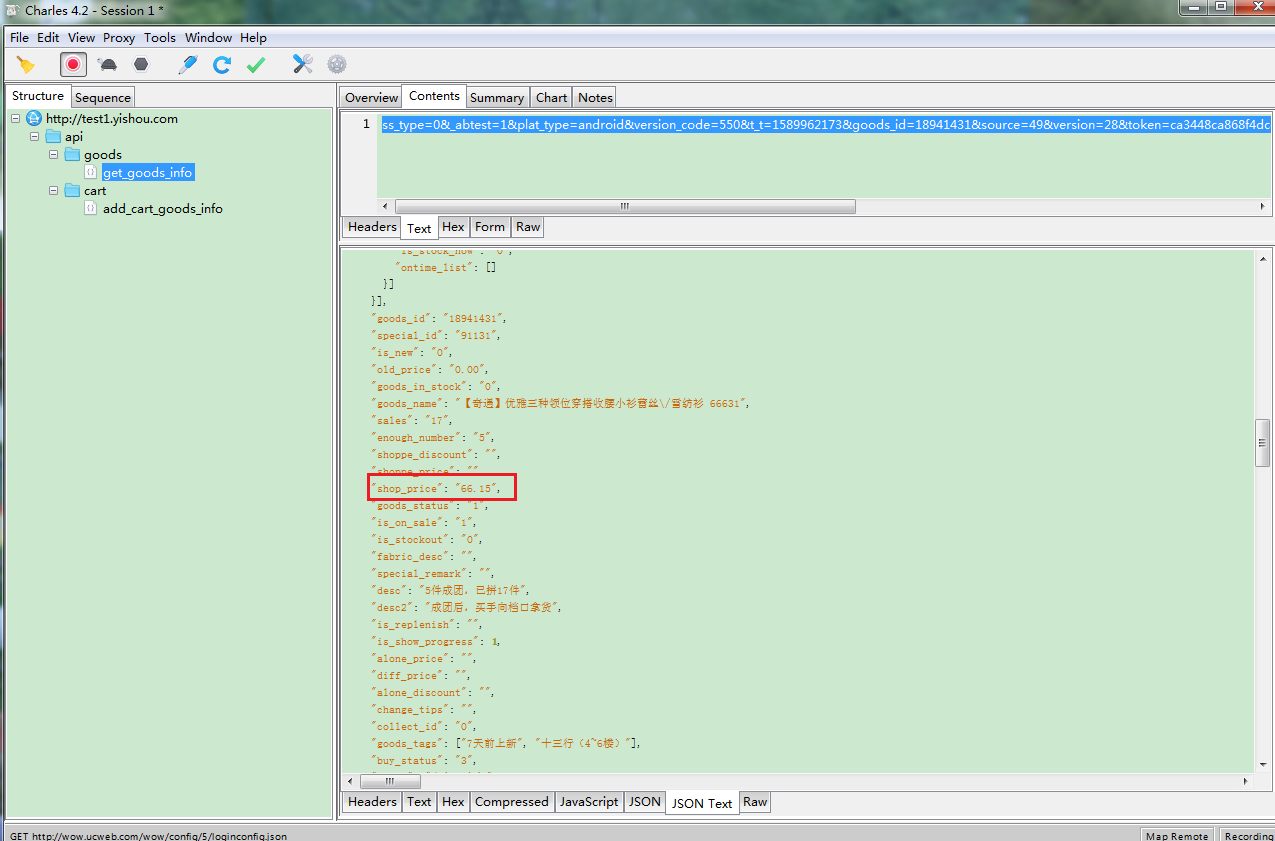Validate the response with the green checkmark icon
Screen dimensions: 1275x841
[256, 65]
